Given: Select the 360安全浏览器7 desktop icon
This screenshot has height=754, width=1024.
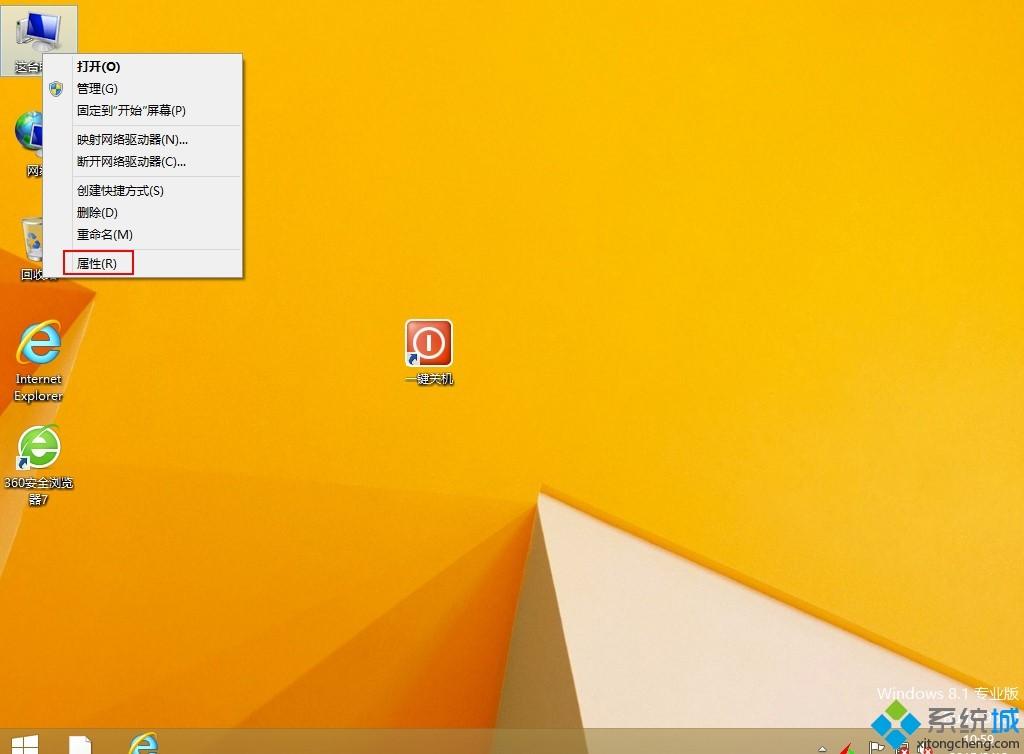Looking at the screenshot, I should (39, 448).
